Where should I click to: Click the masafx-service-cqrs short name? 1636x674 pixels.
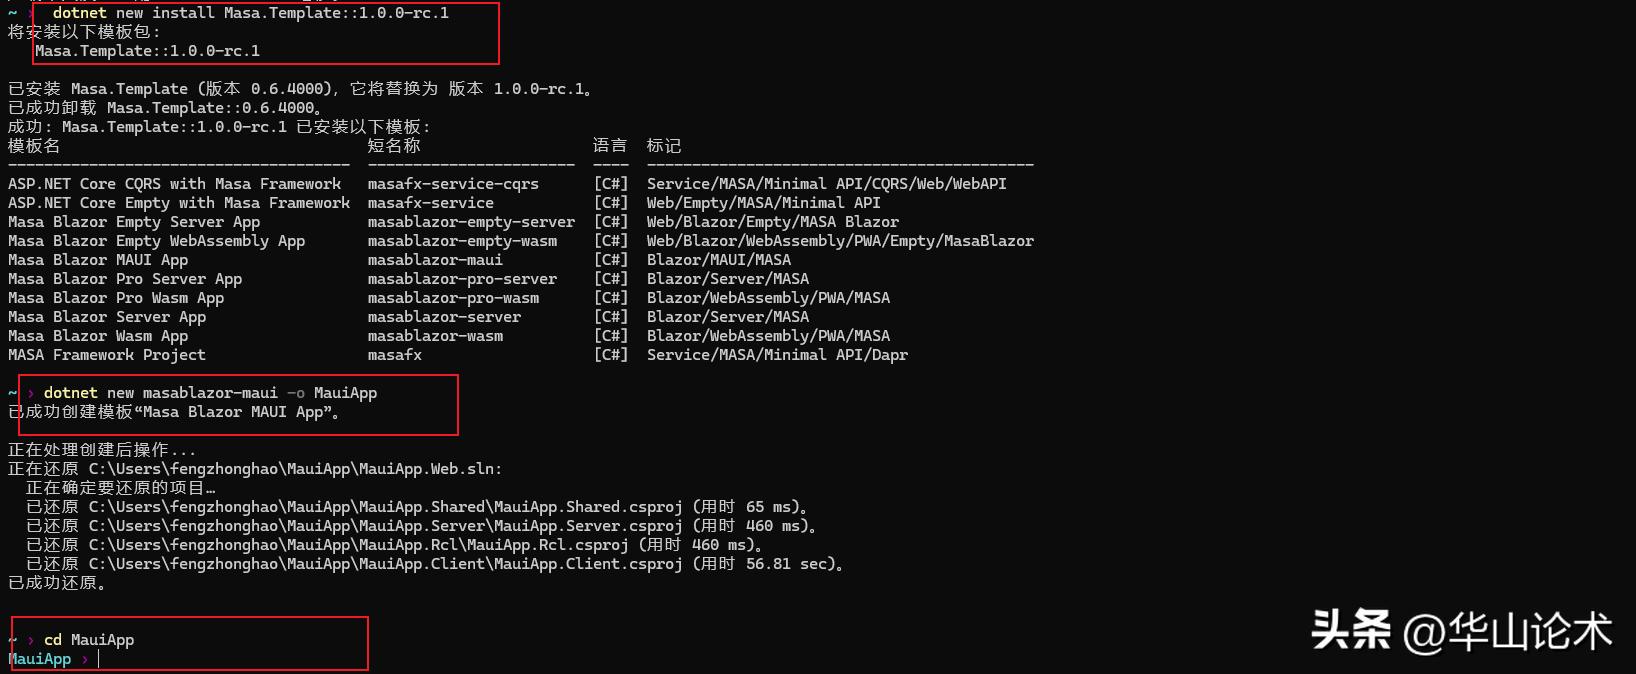tap(452, 184)
